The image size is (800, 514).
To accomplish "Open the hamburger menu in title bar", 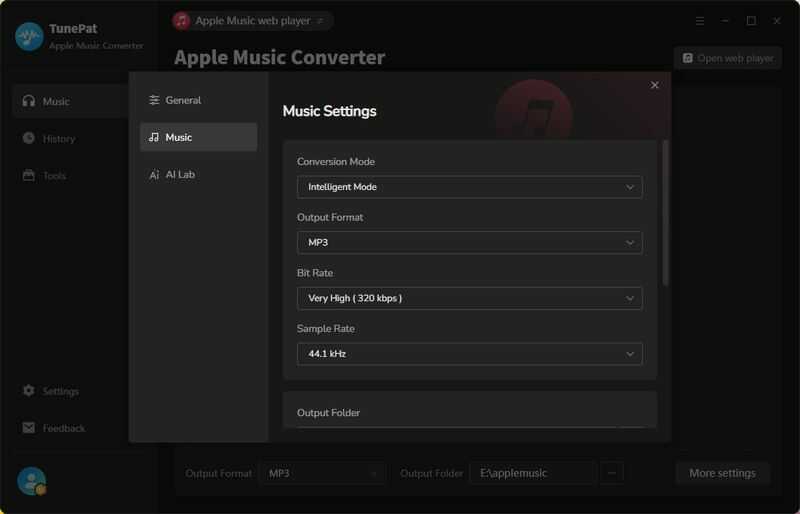I will (x=700, y=21).
